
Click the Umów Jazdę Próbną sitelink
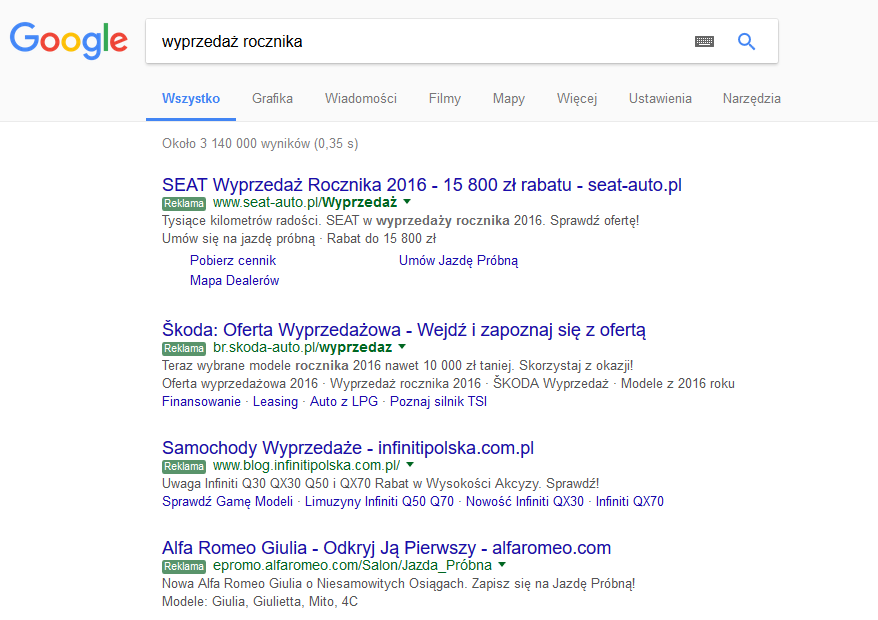(459, 260)
